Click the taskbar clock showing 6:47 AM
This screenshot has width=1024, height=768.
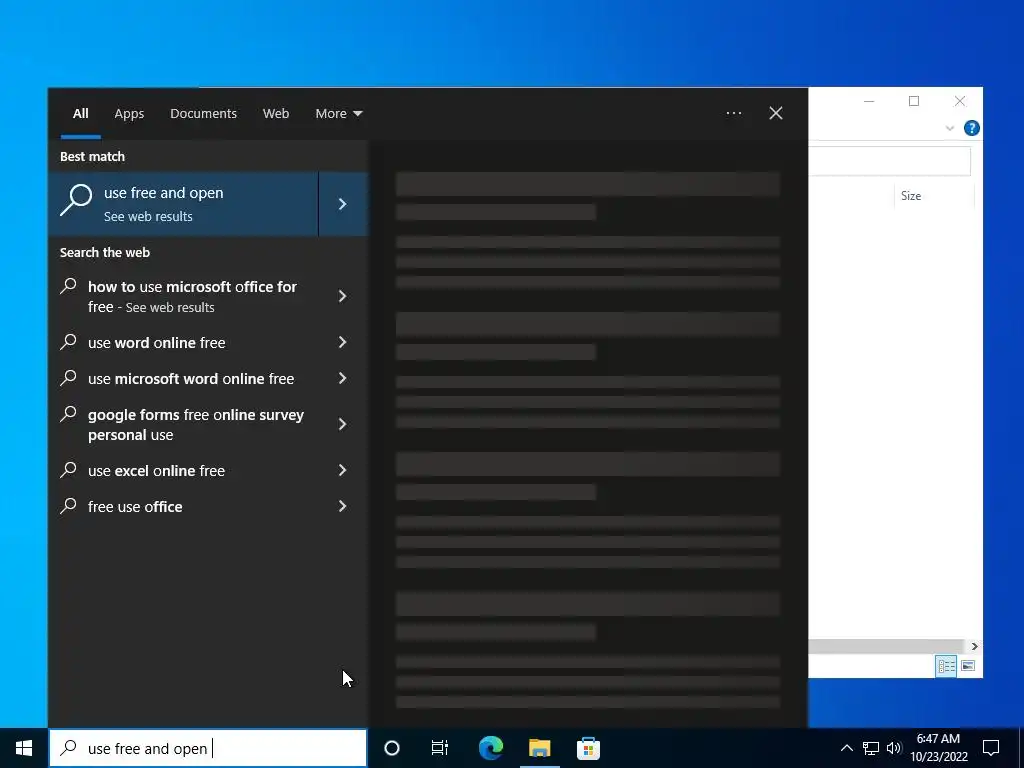[x=938, y=748]
